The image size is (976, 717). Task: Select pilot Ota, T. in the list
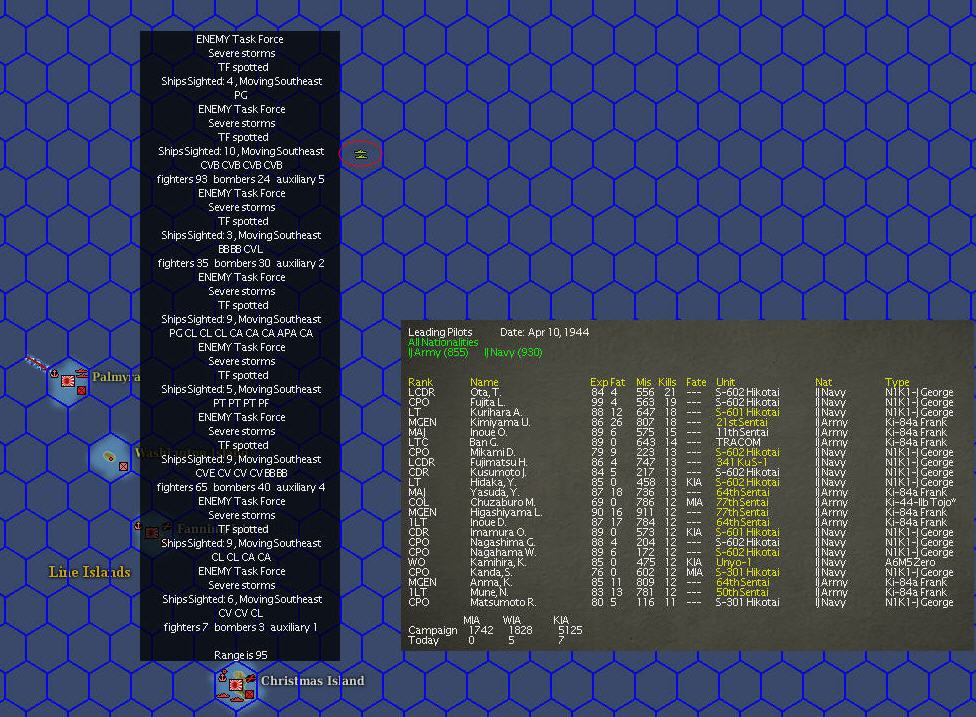(x=681, y=392)
